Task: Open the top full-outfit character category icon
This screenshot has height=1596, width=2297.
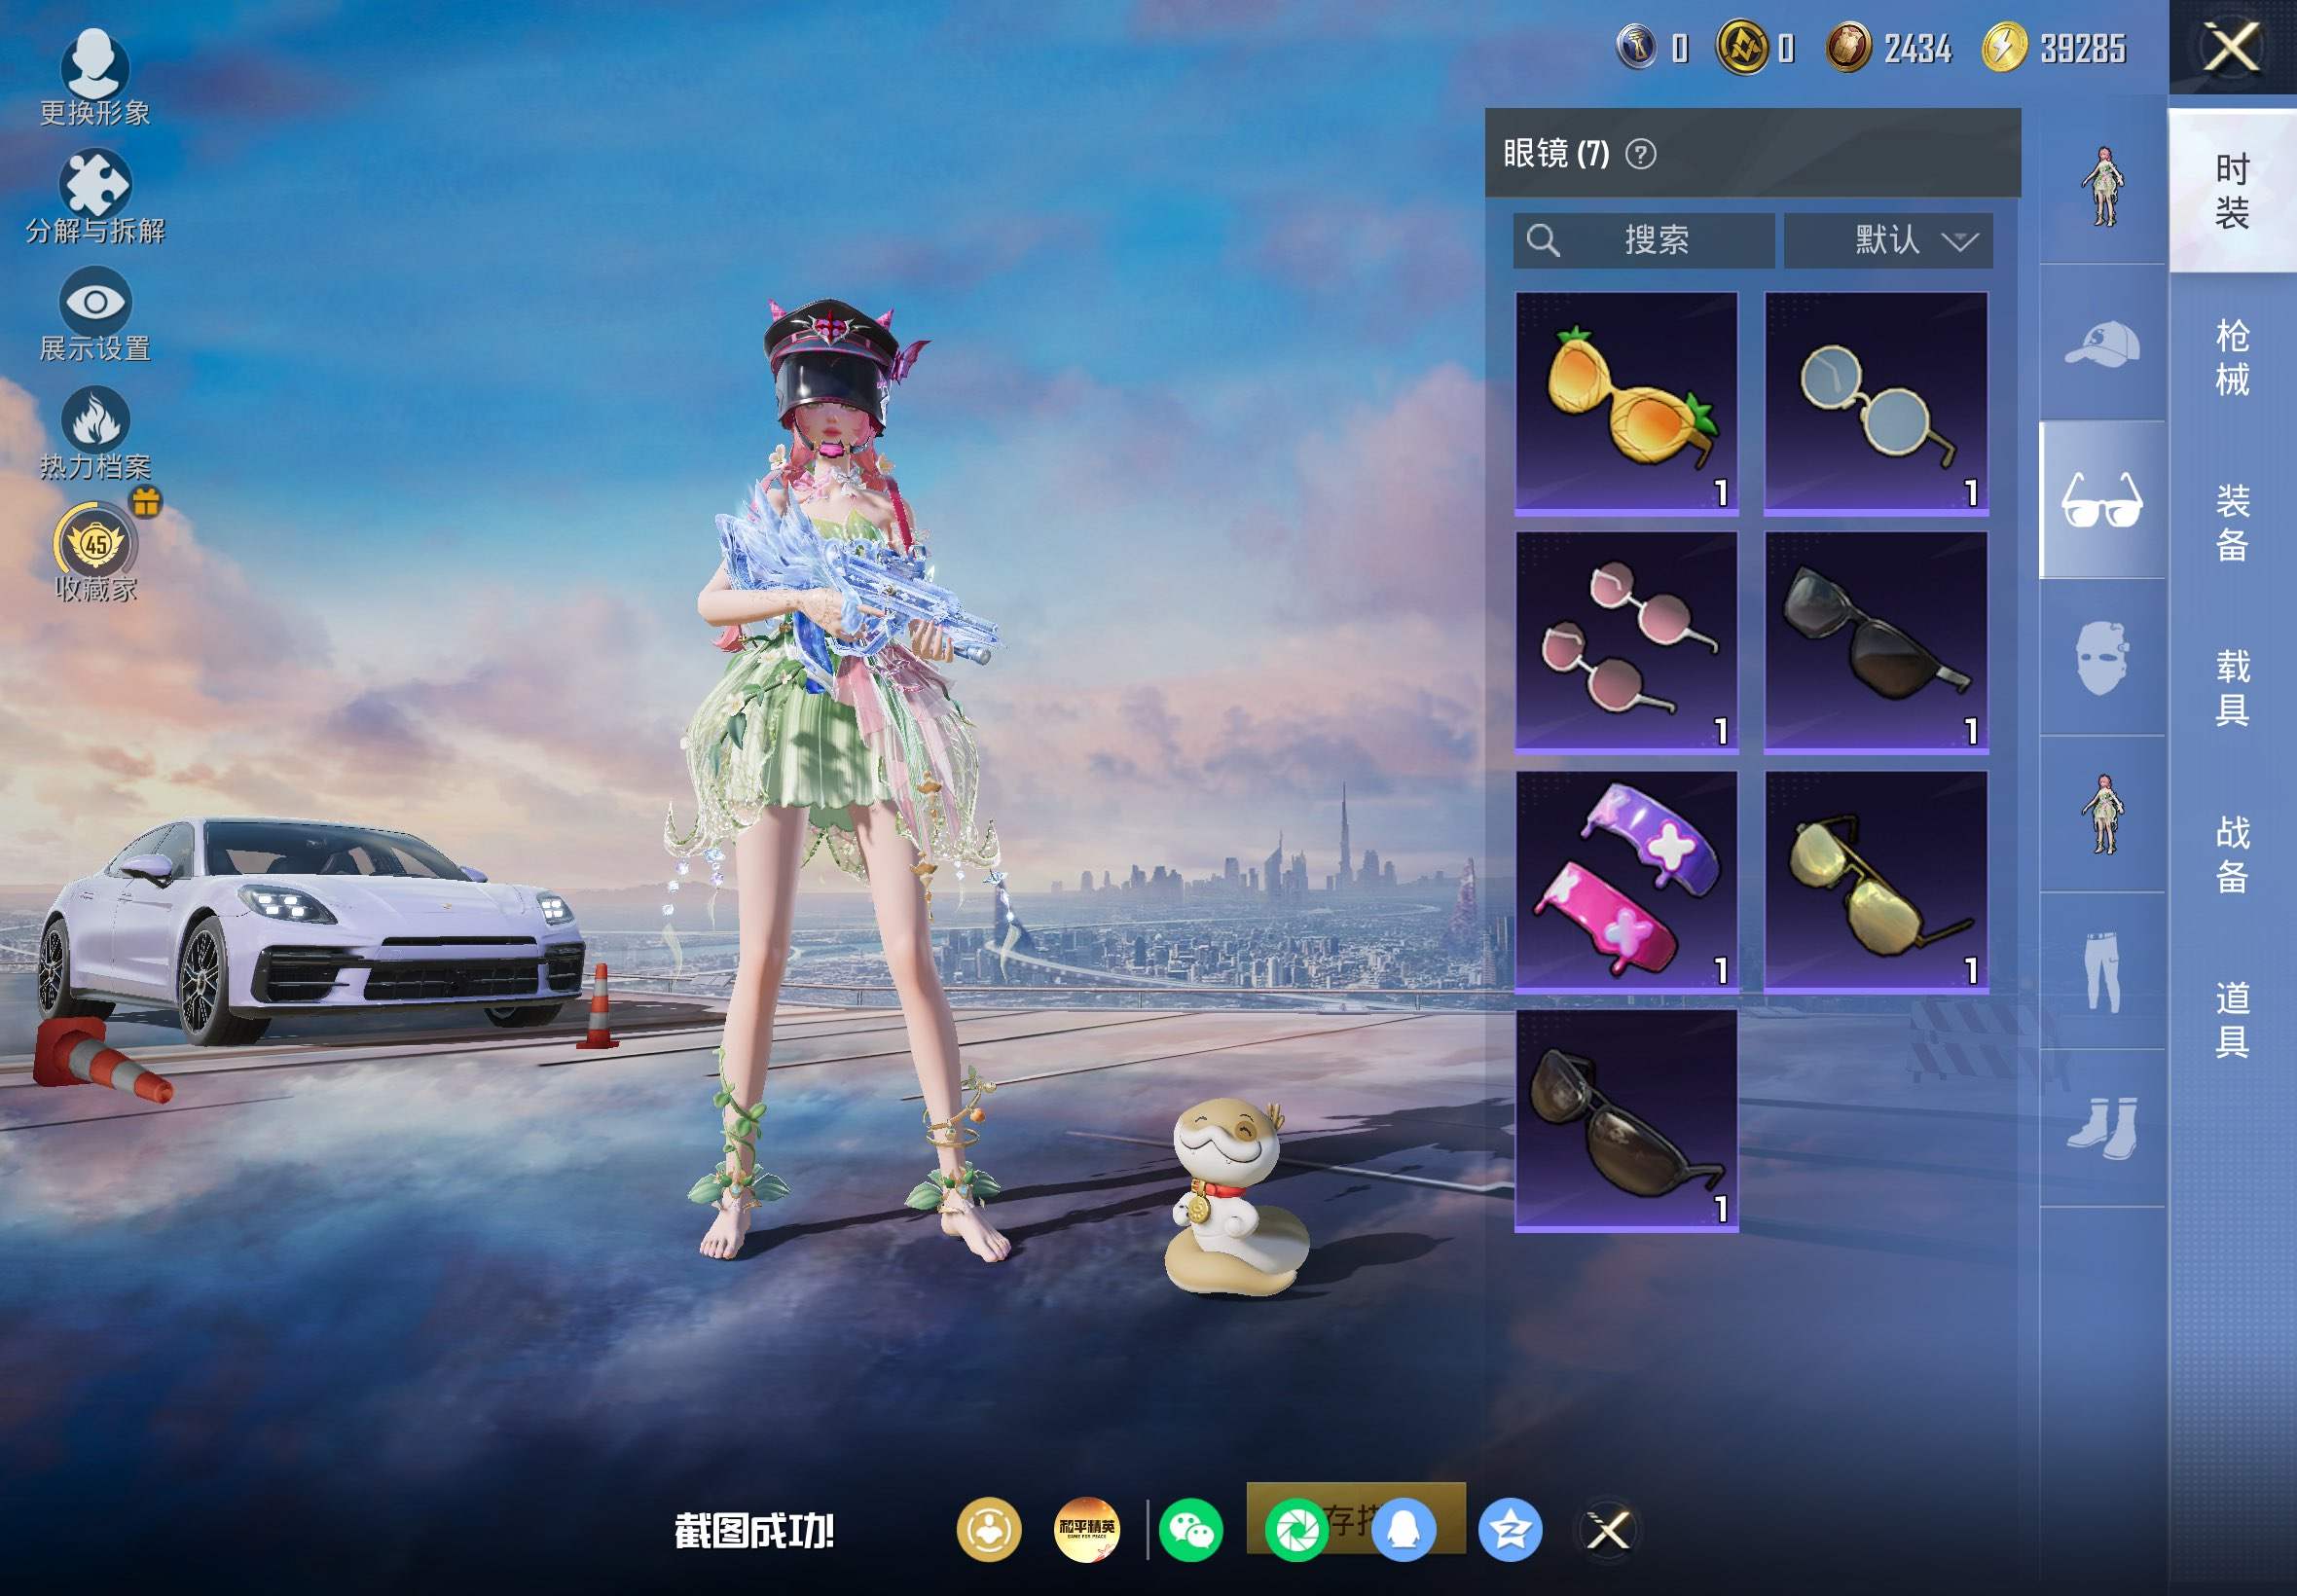Action: point(2103,187)
